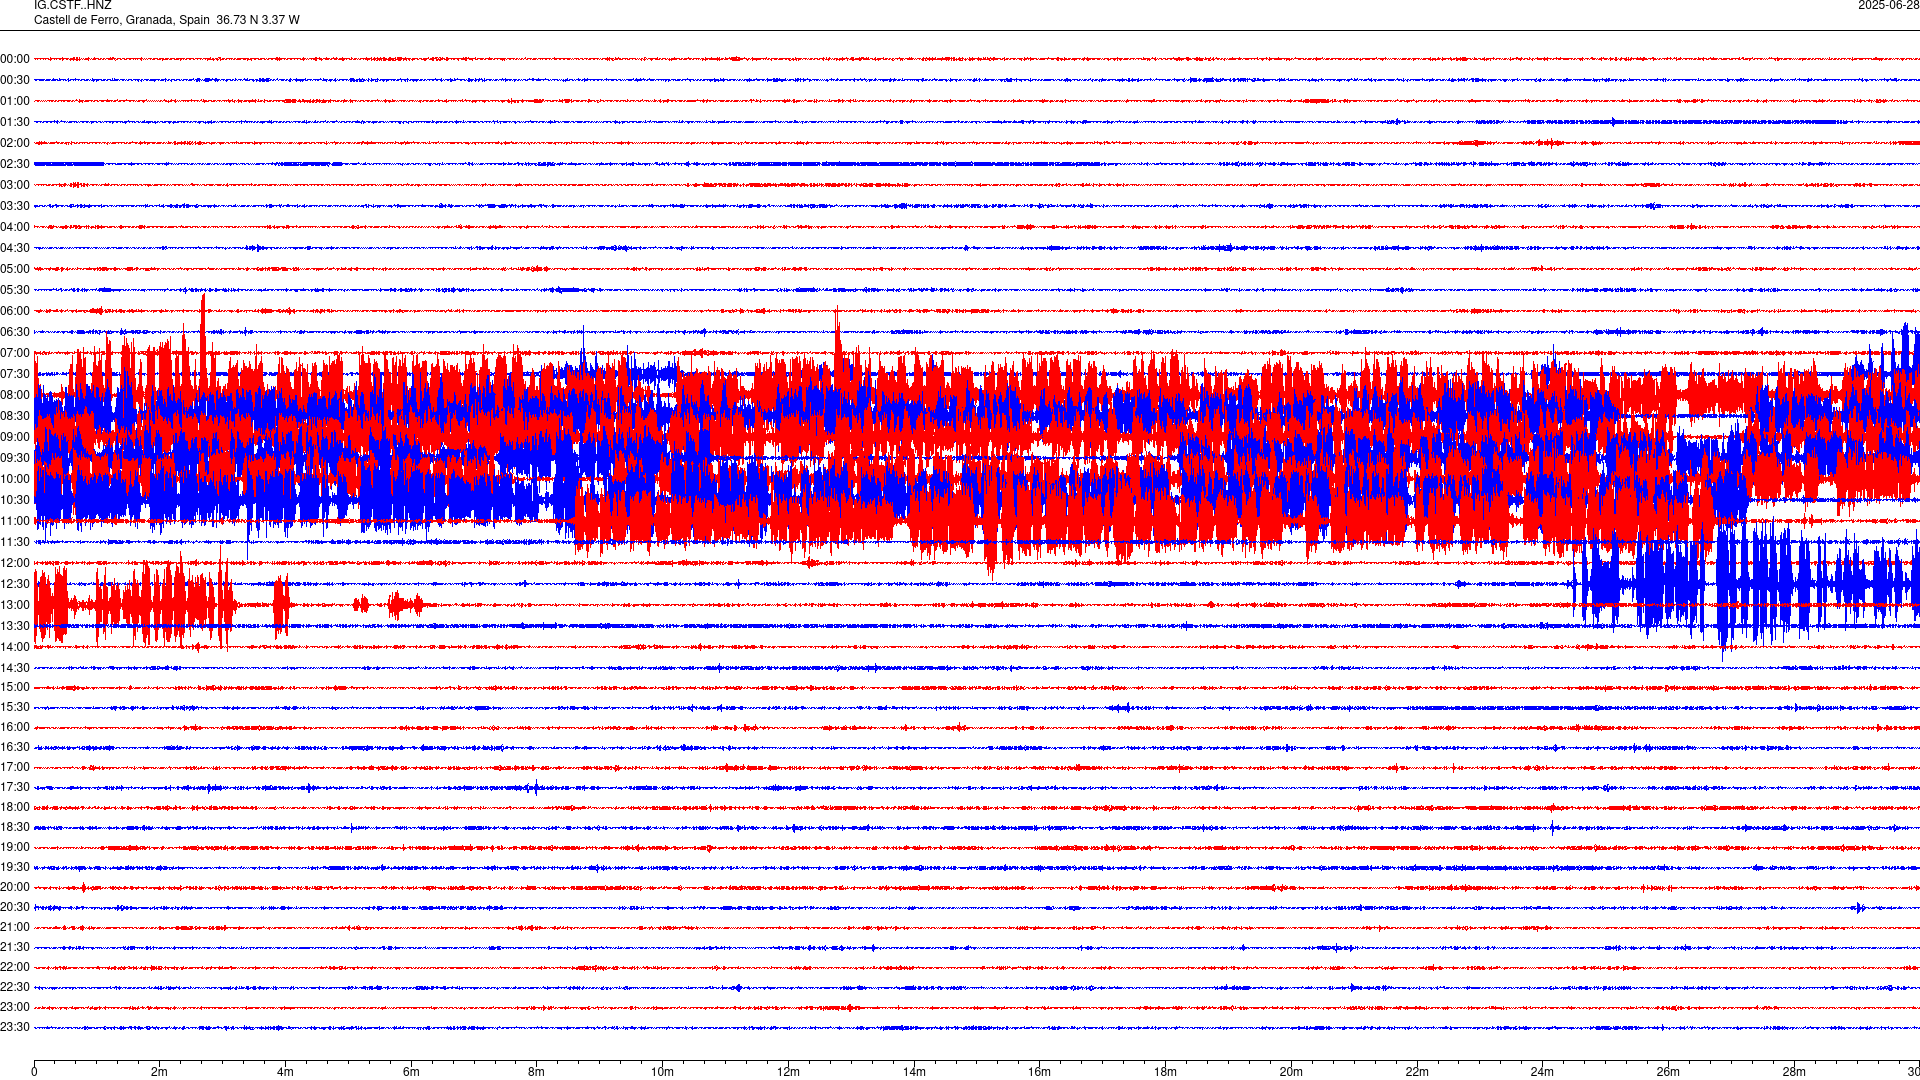1920x1080 pixels.
Task: Click the 06:00 time row label
Action: click(x=15, y=311)
